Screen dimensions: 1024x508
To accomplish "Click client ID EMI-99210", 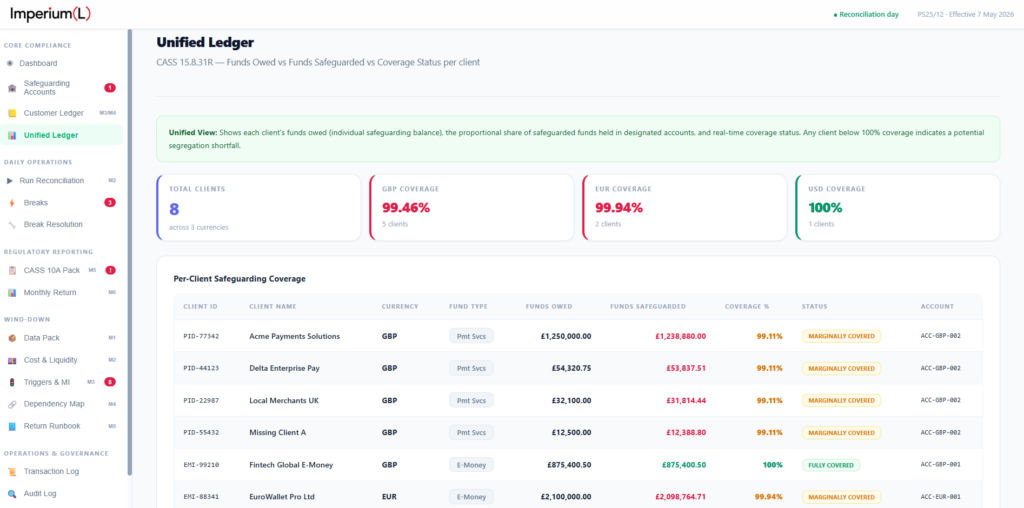I will pos(201,465).
